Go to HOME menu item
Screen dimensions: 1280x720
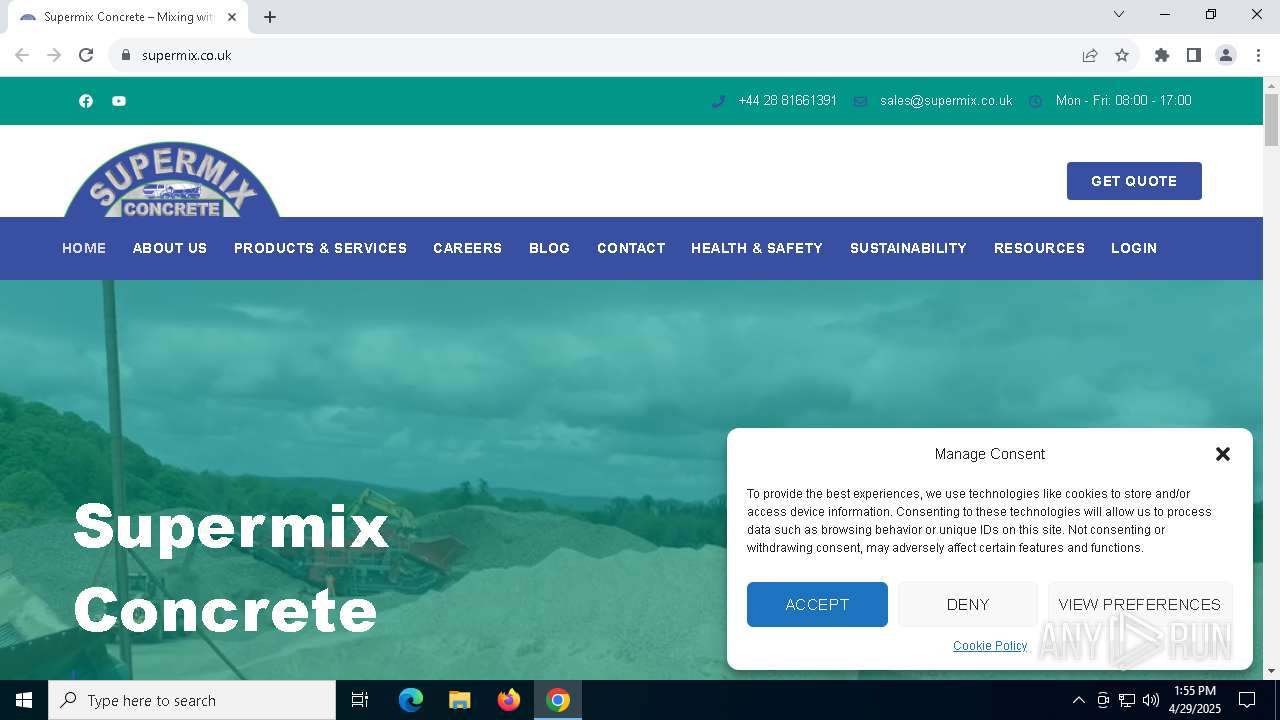[84, 248]
